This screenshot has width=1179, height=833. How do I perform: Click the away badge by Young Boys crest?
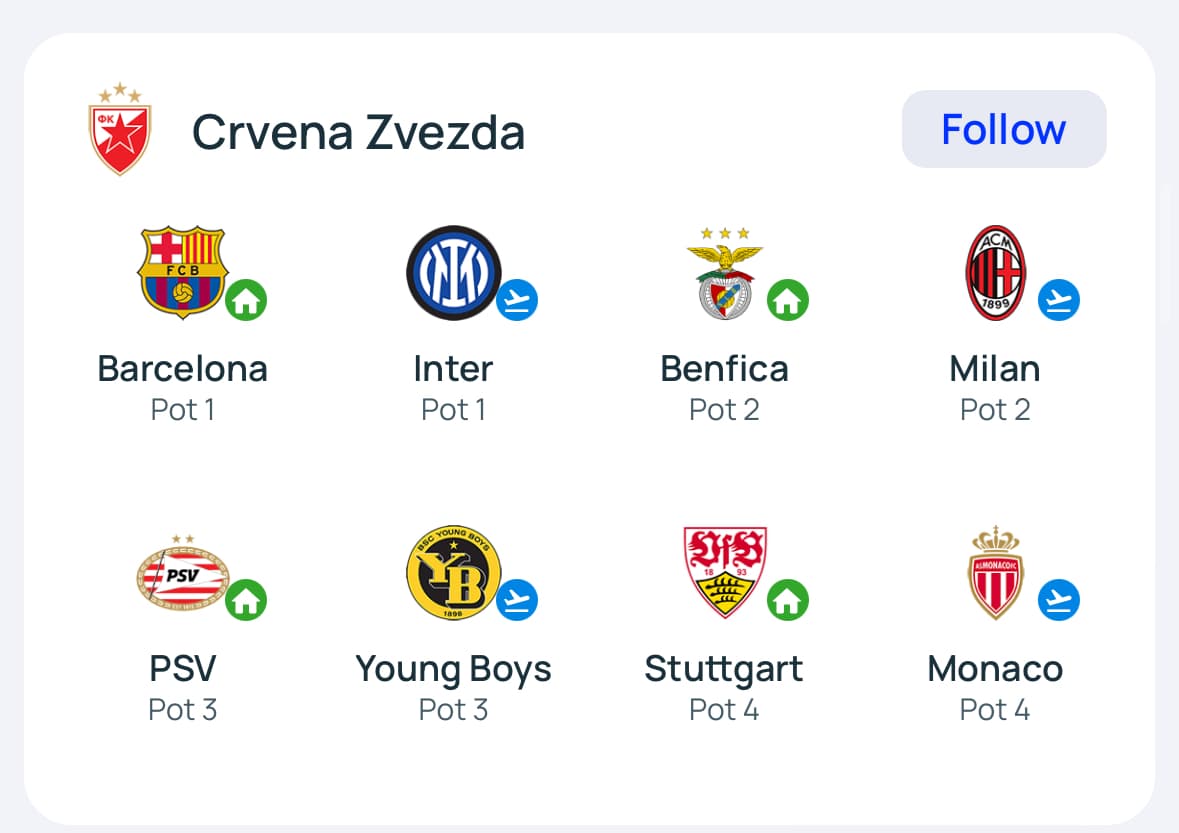[x=517, y=600]
